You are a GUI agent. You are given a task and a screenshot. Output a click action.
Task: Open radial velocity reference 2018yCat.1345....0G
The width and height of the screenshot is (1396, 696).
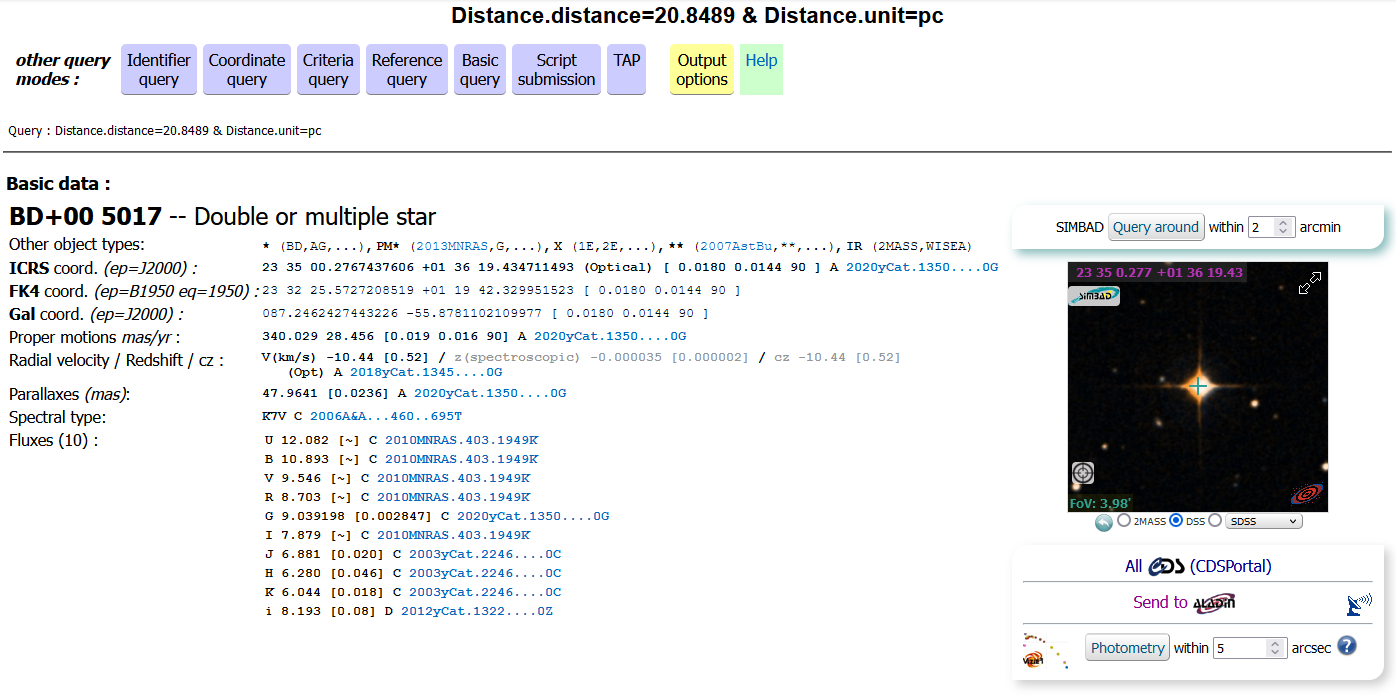[426, 371]
